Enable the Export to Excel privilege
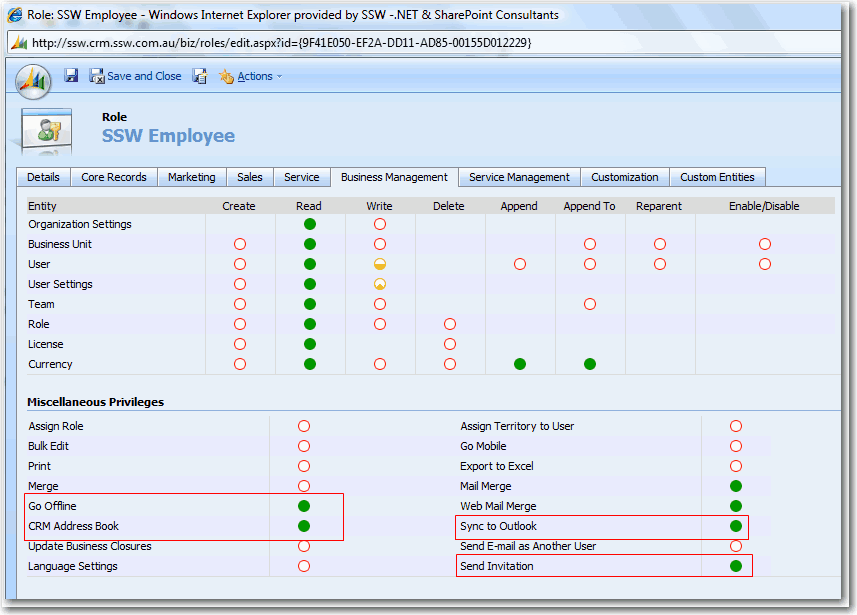Screen dimensions: 857x615 736,466
